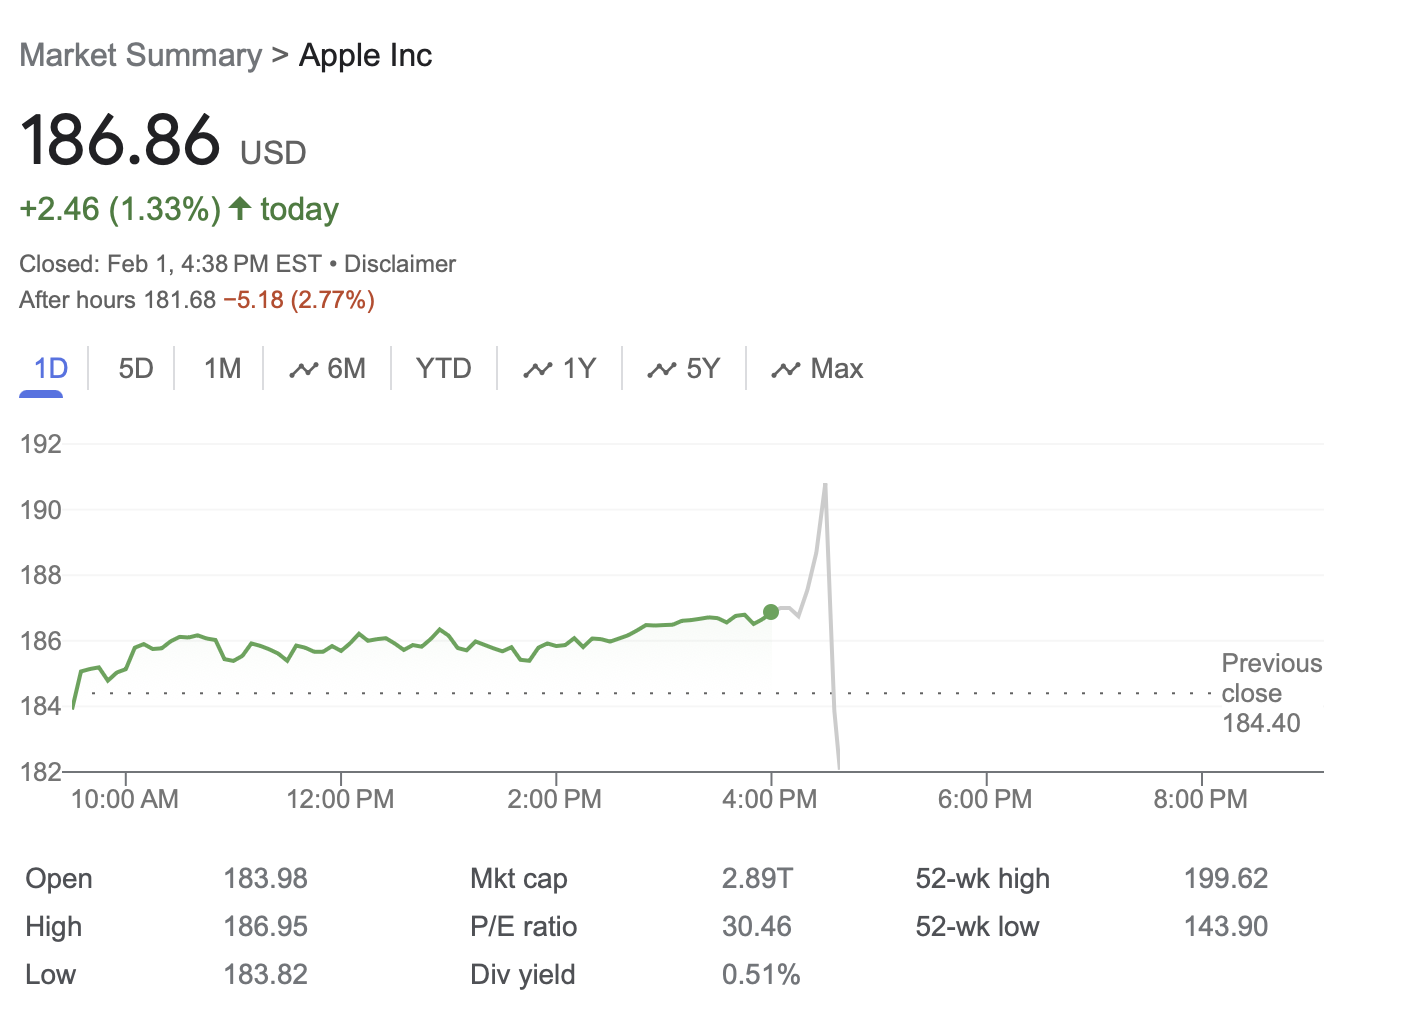1408x1016 pixels.
Task: Click the trend icon beside 5Y
Action: (x=661, y=370)
